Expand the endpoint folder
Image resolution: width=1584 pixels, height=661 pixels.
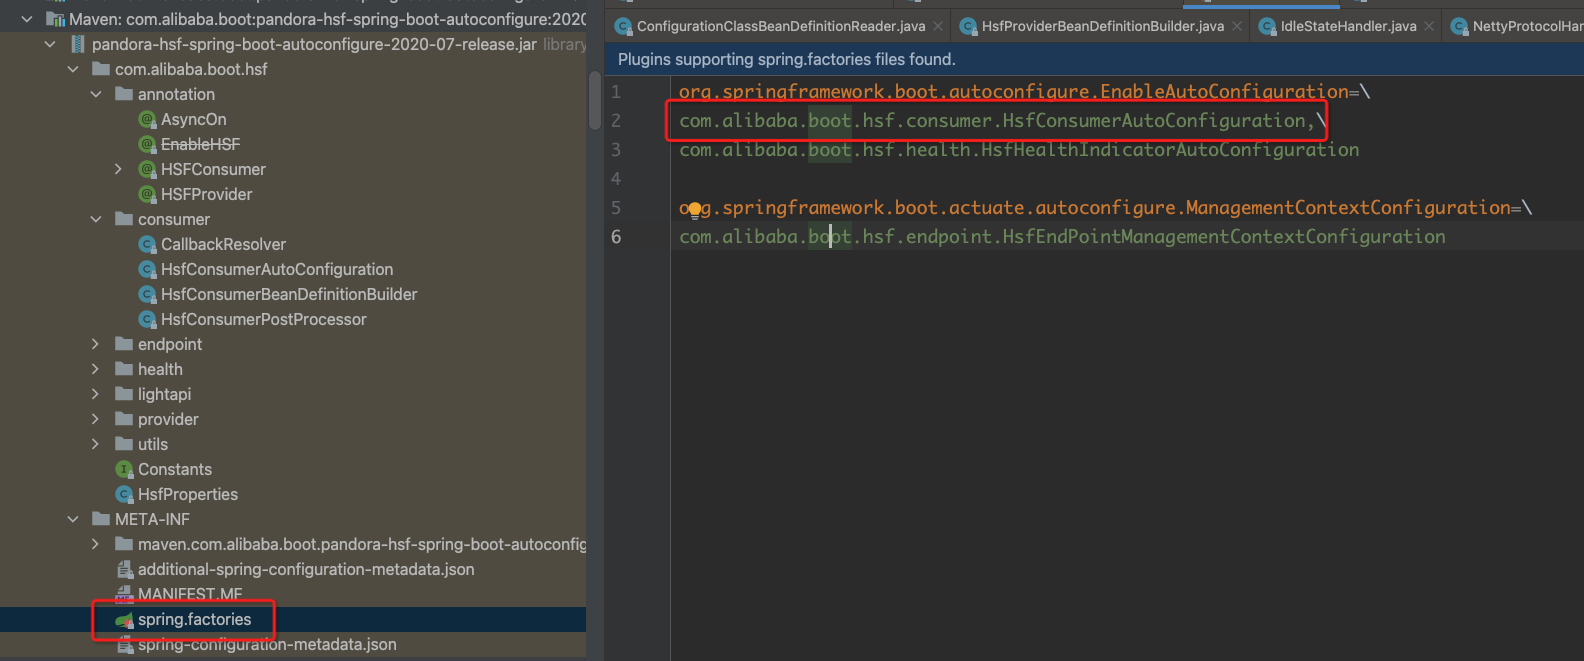tap(96, 344)
